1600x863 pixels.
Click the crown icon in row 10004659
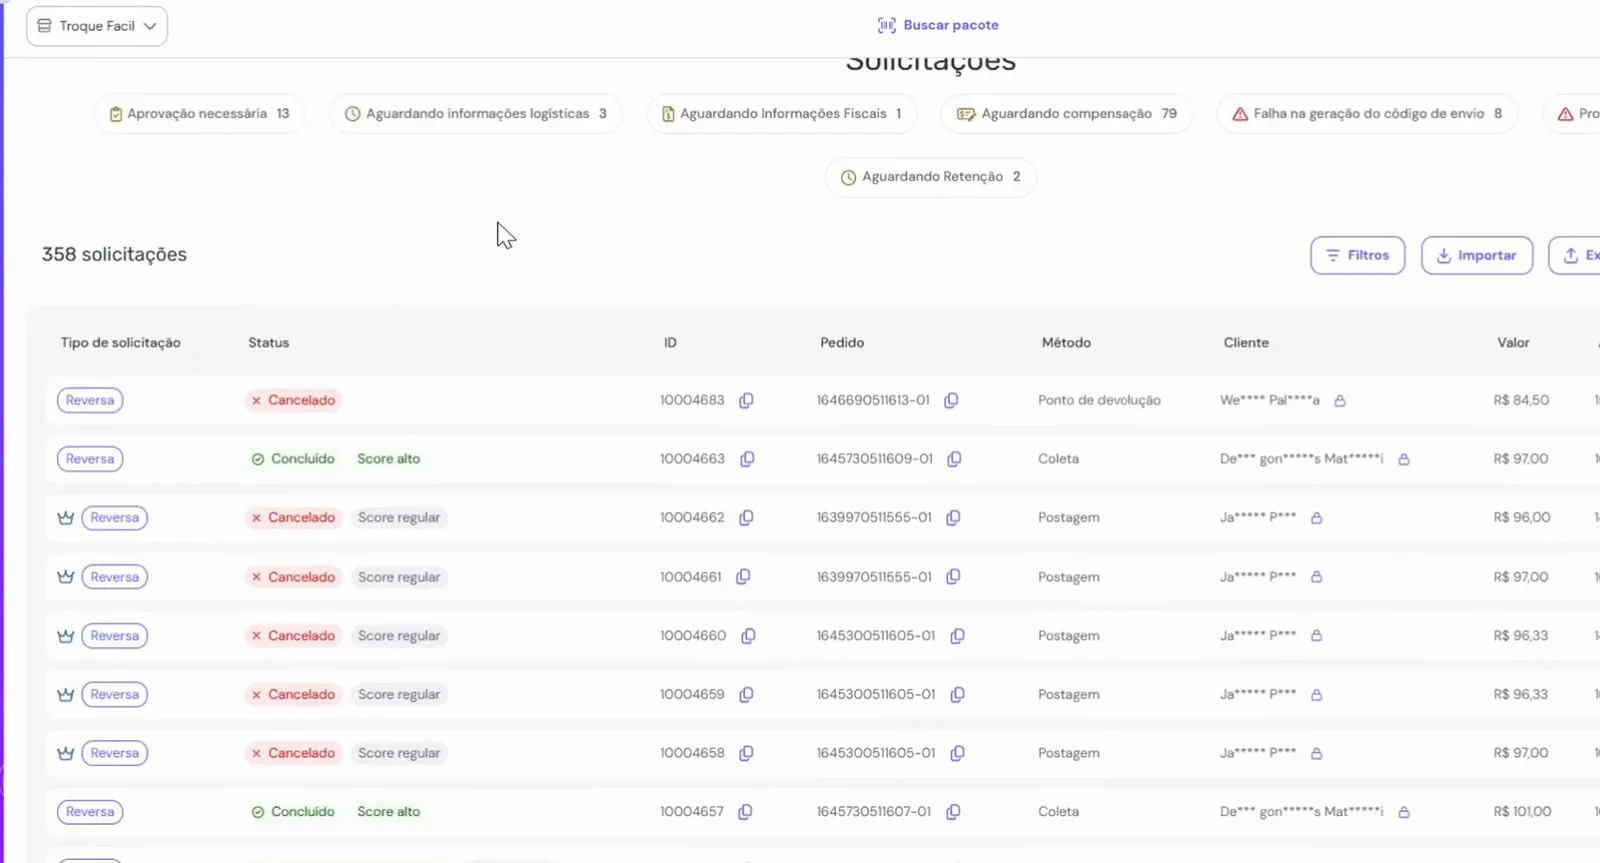pyautogui.click(x=66, y=695)
